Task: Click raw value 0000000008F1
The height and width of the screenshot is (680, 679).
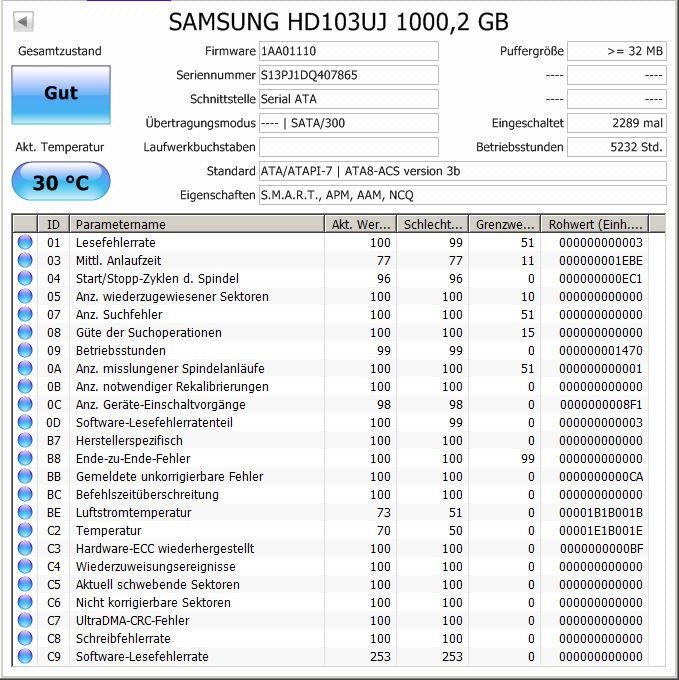Action: 601,405
